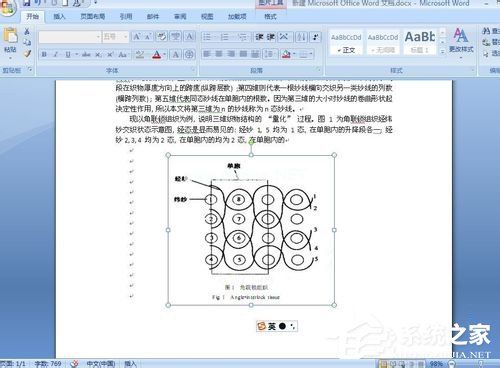
Task: Click the 字数: 769 word count
Action: [48, 364]
